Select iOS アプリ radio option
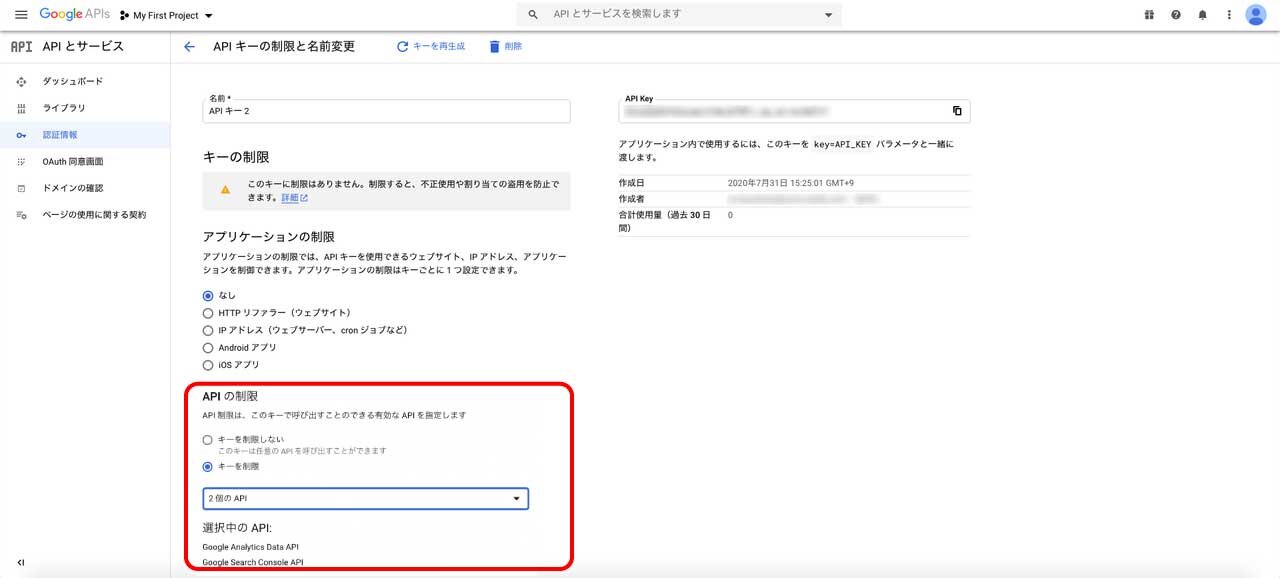Screen dimensions: 1280x578 point(208,365)
